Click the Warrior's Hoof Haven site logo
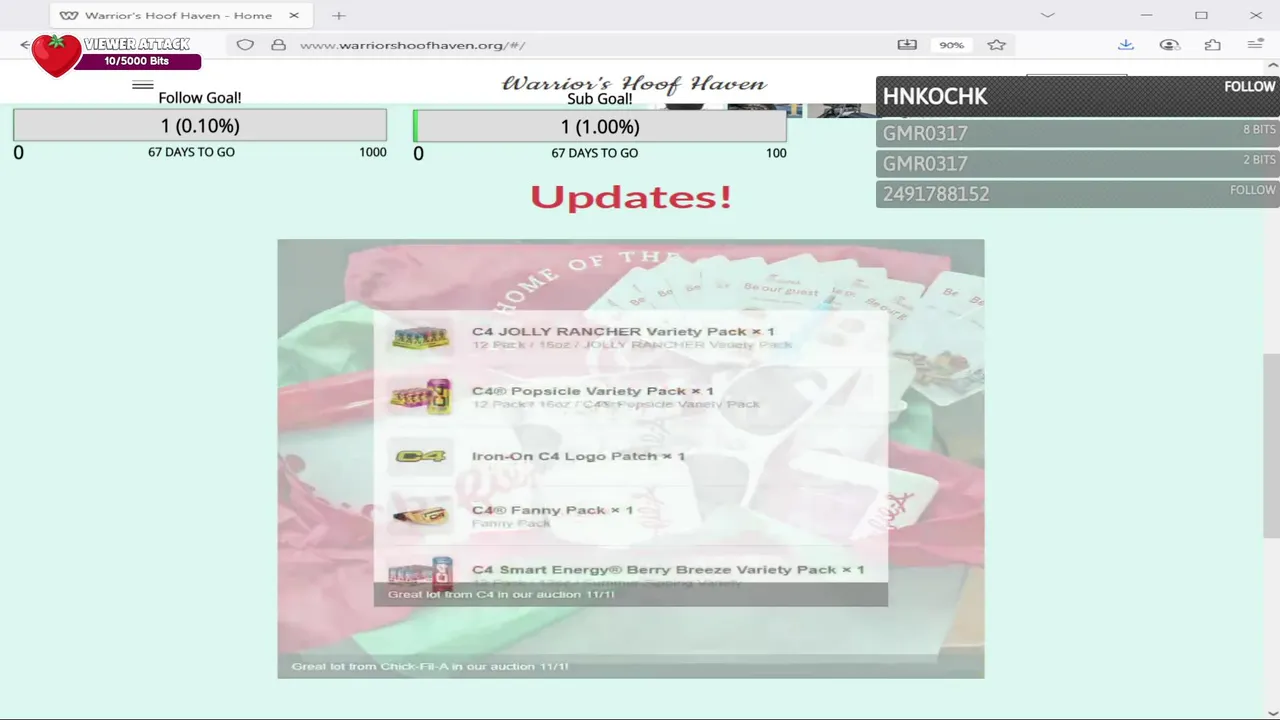The height and width of the screenshot is (720, 1280). (634, 84)
